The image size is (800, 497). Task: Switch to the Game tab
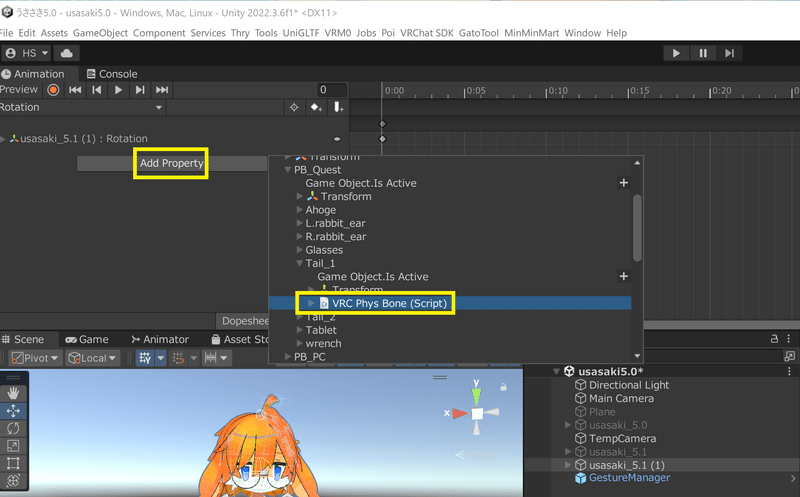pyautogui.click(x=87, y=339)
